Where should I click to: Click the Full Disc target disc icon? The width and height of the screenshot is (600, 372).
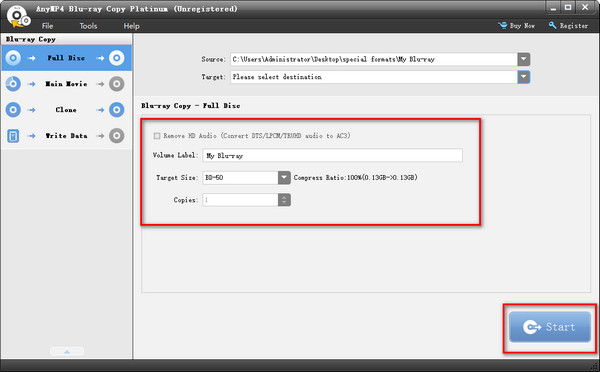pos(117,58)
